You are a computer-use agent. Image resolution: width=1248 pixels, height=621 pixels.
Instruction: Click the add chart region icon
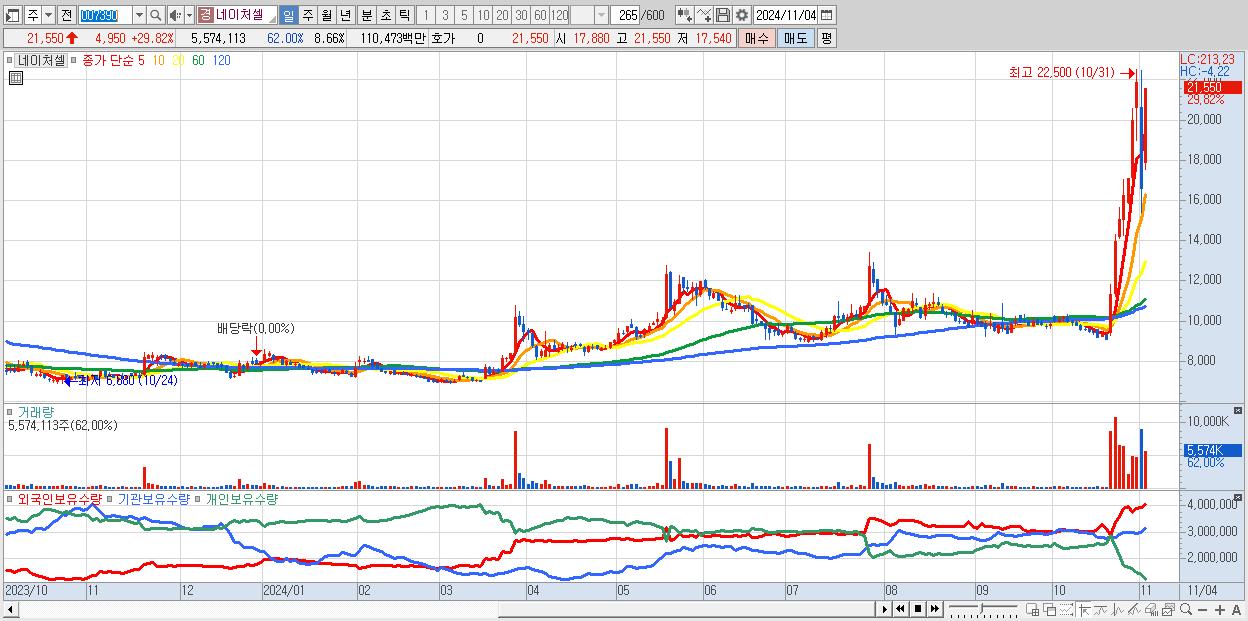pyautogui.click(x=1032, y=609)
